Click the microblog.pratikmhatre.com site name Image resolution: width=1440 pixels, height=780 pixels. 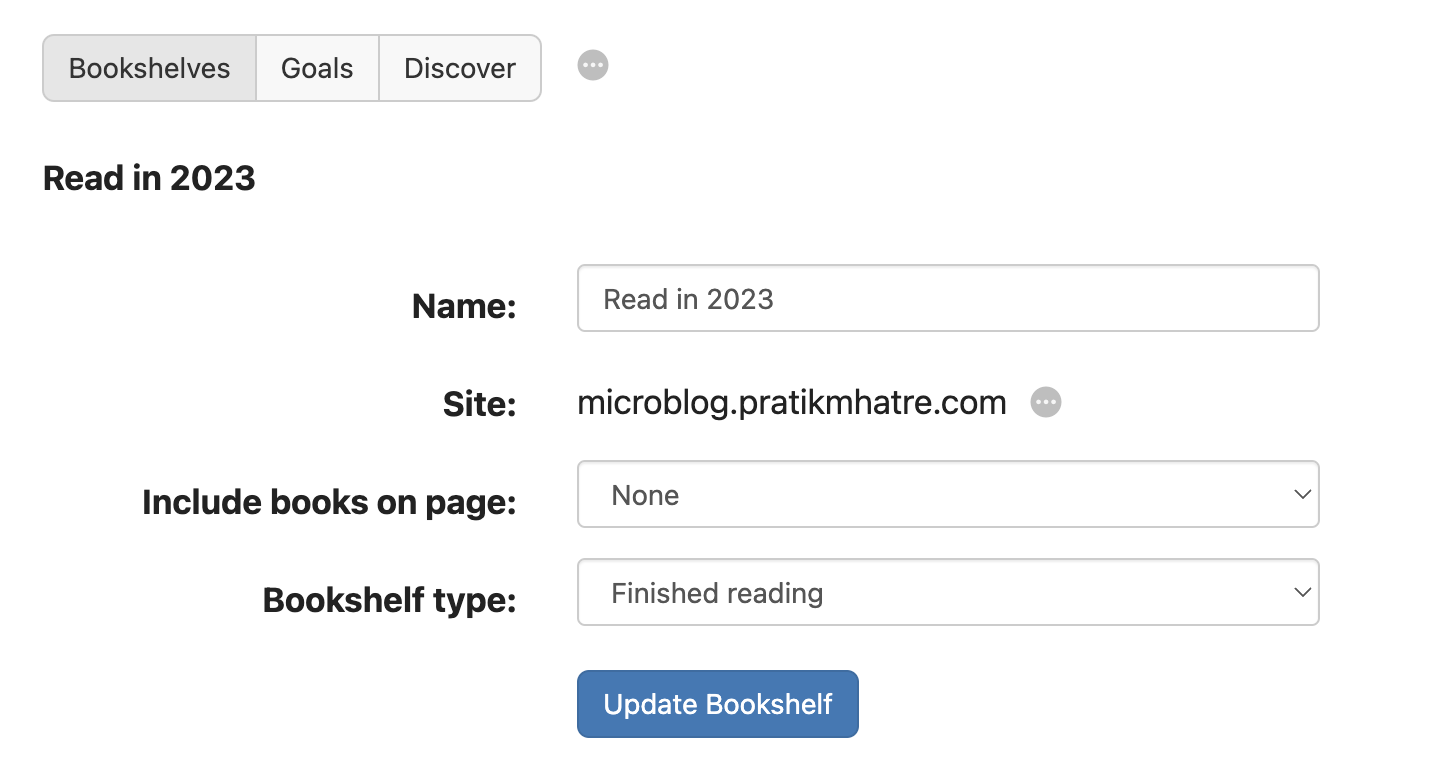click(x=792, y=403)
